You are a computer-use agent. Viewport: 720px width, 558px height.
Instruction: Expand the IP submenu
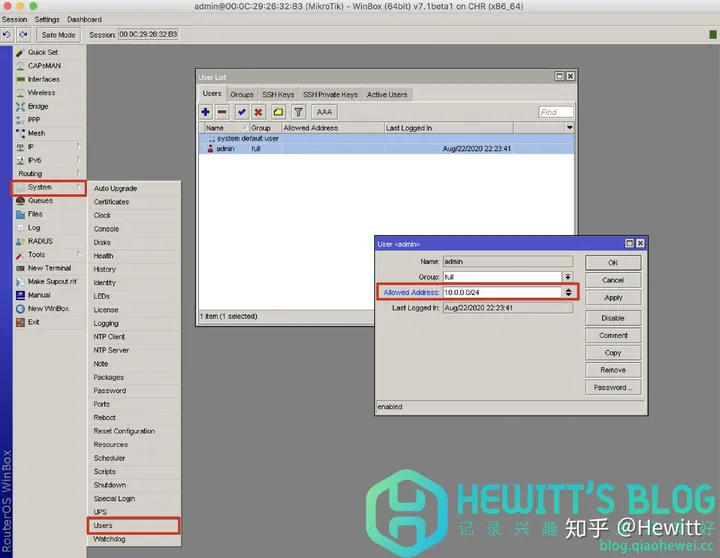(49, 147)
